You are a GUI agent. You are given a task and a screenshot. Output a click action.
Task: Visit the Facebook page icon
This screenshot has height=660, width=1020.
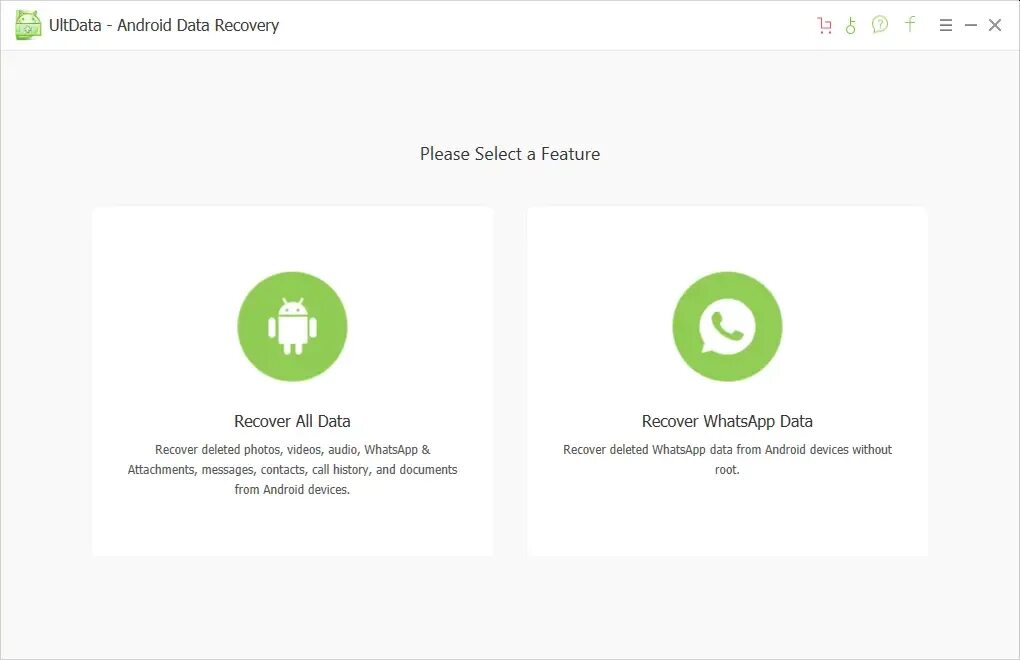(910, 25)
